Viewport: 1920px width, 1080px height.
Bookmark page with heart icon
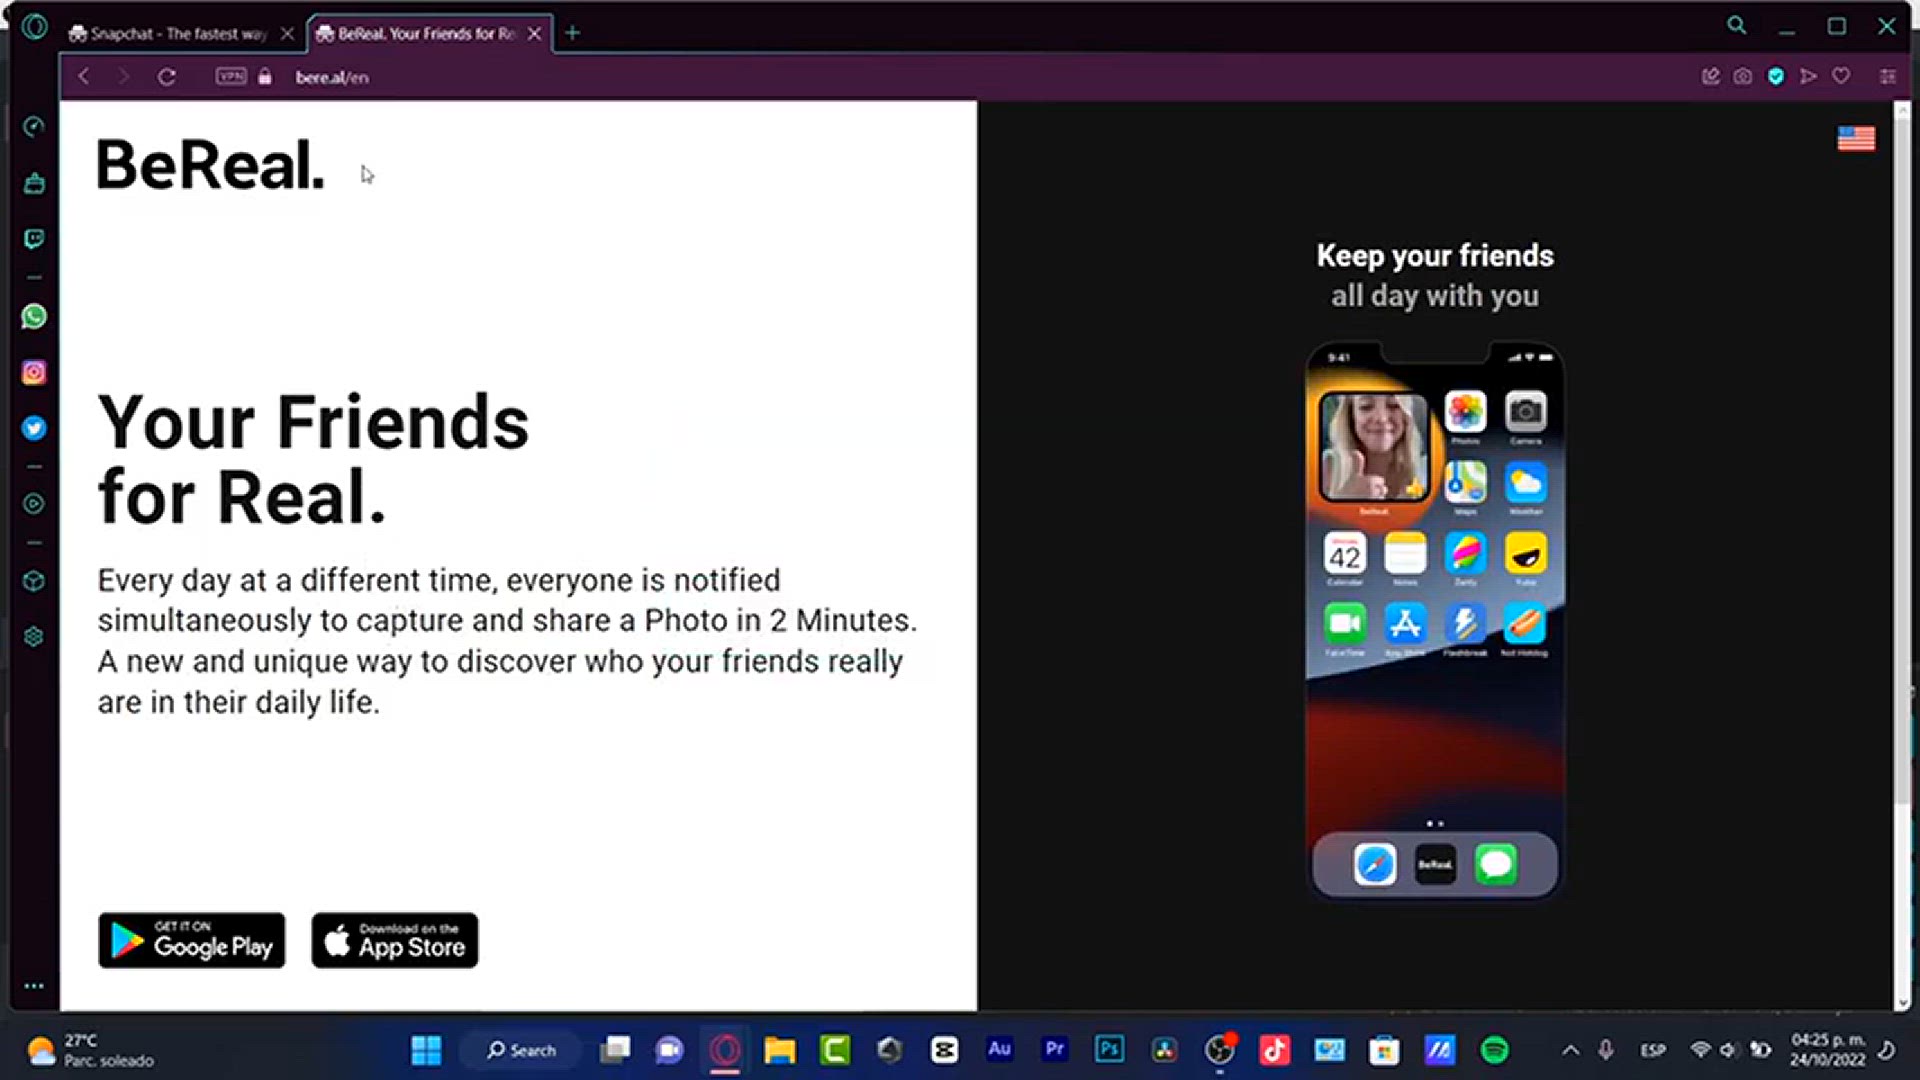[x=1841, y=77]
